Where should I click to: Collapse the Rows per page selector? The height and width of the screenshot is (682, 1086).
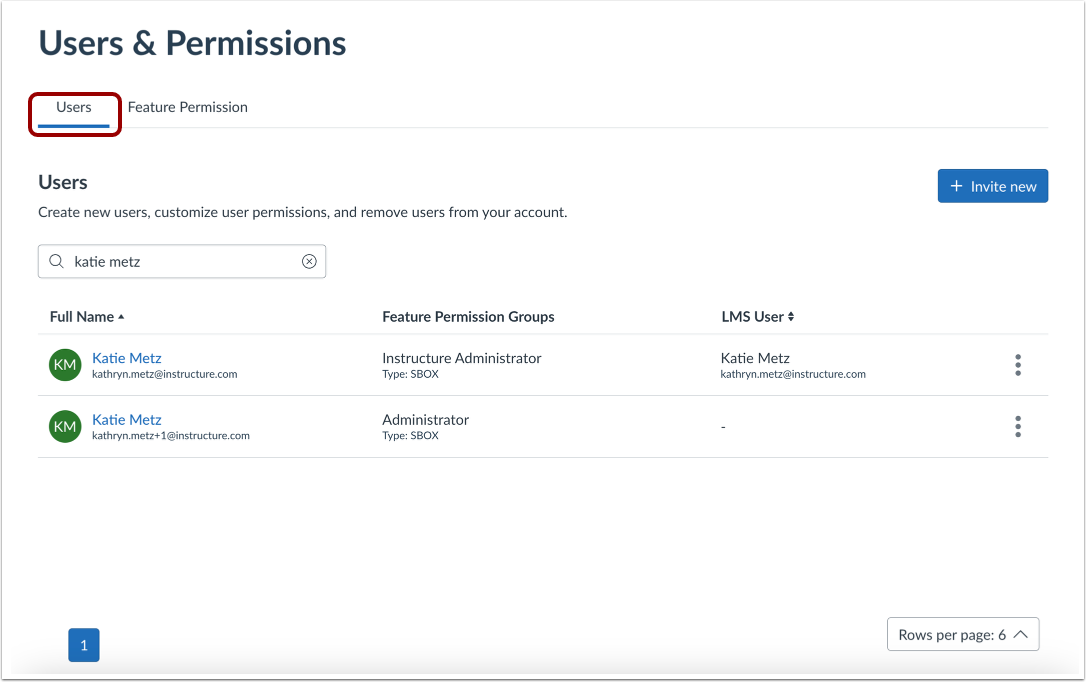[1019, 634]
